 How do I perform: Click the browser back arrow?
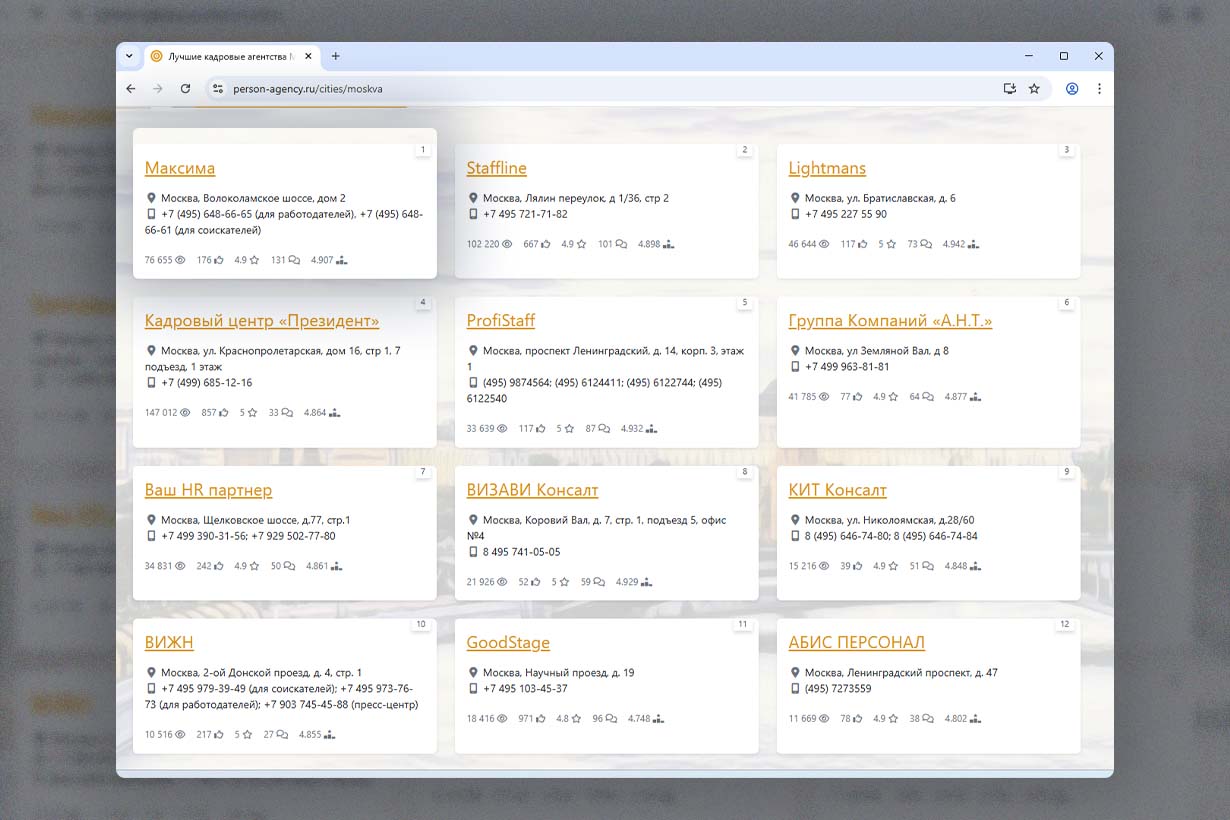[x=131, y=89]
